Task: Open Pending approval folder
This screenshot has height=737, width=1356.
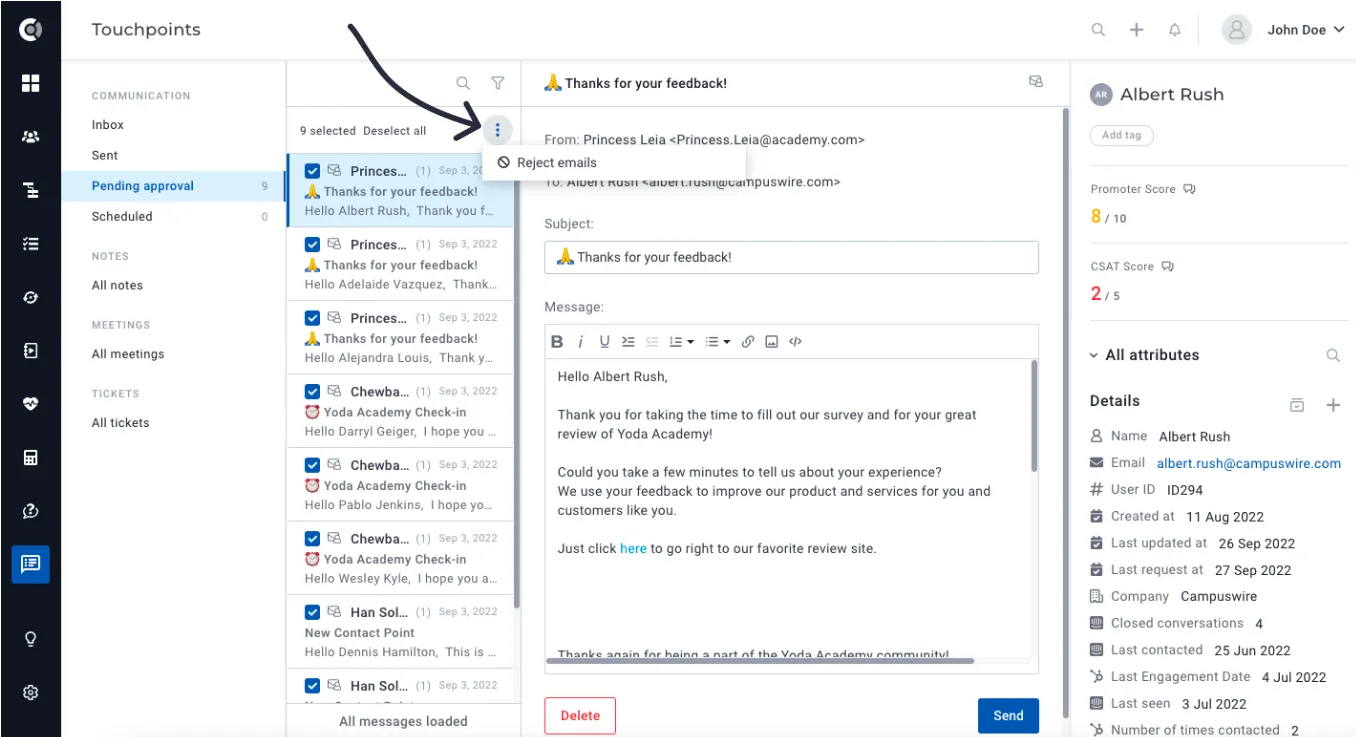Action: (173, 186)
